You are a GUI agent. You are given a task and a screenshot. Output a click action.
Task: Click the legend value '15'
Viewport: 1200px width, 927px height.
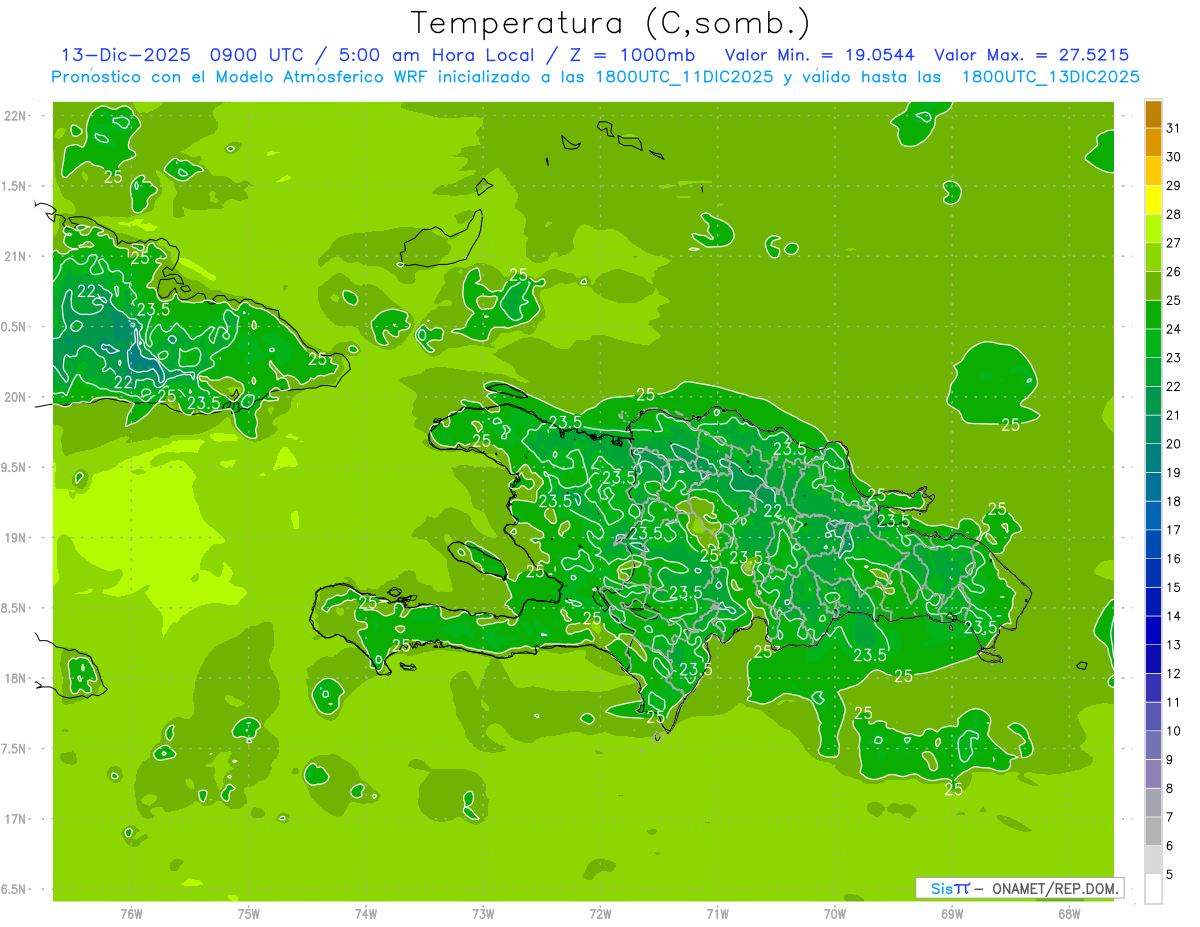1174,588
